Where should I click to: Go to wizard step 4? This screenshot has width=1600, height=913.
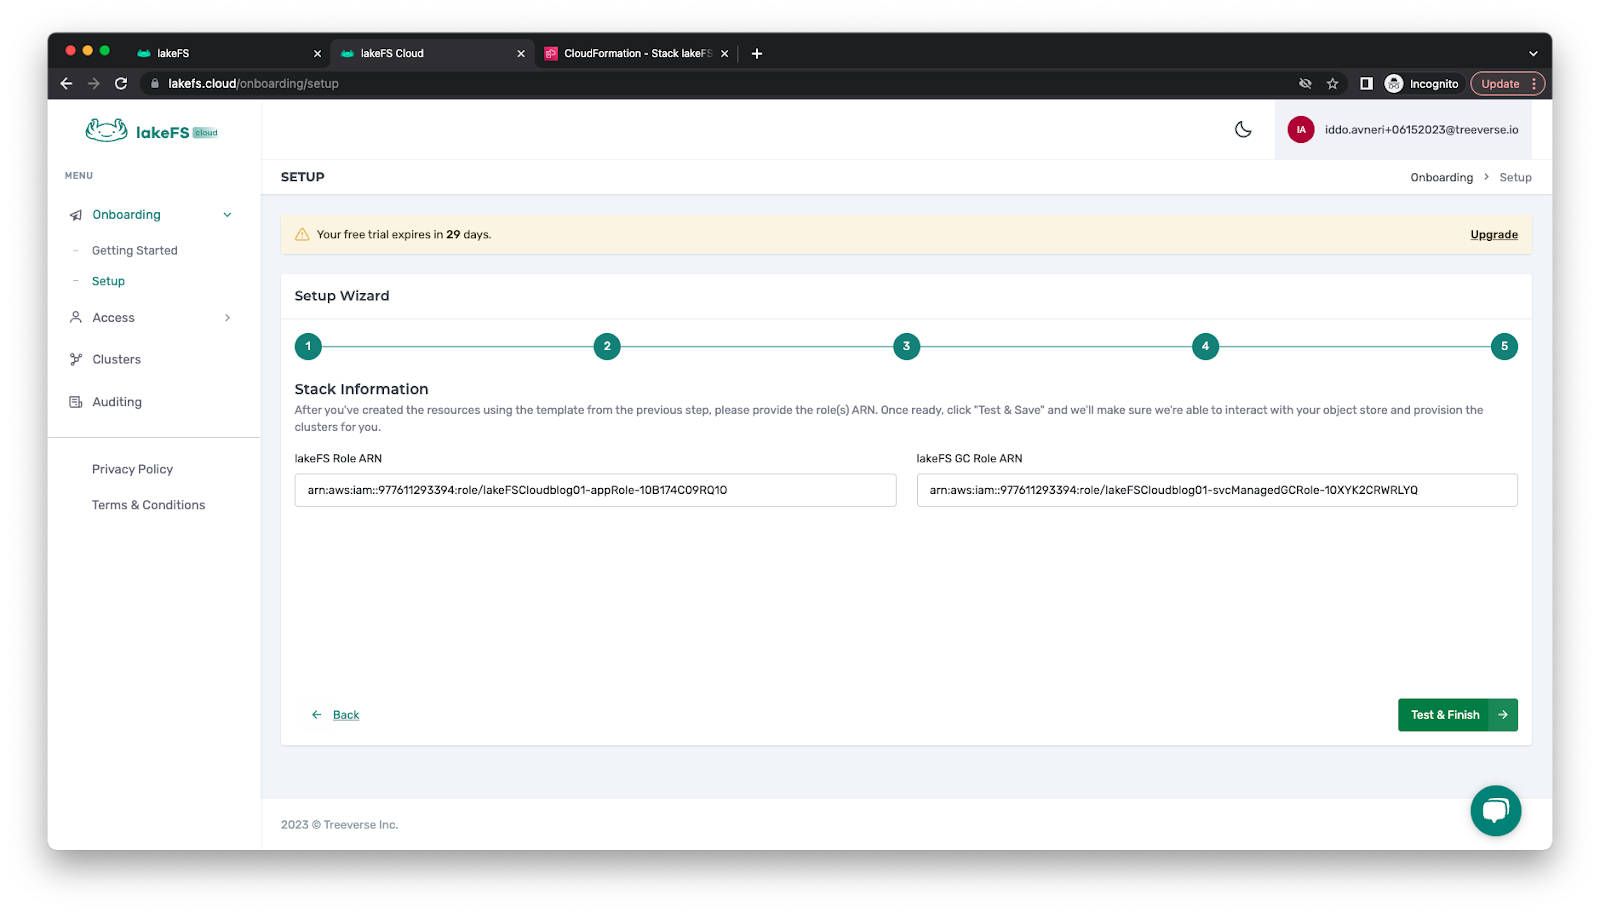(1205, 347)
